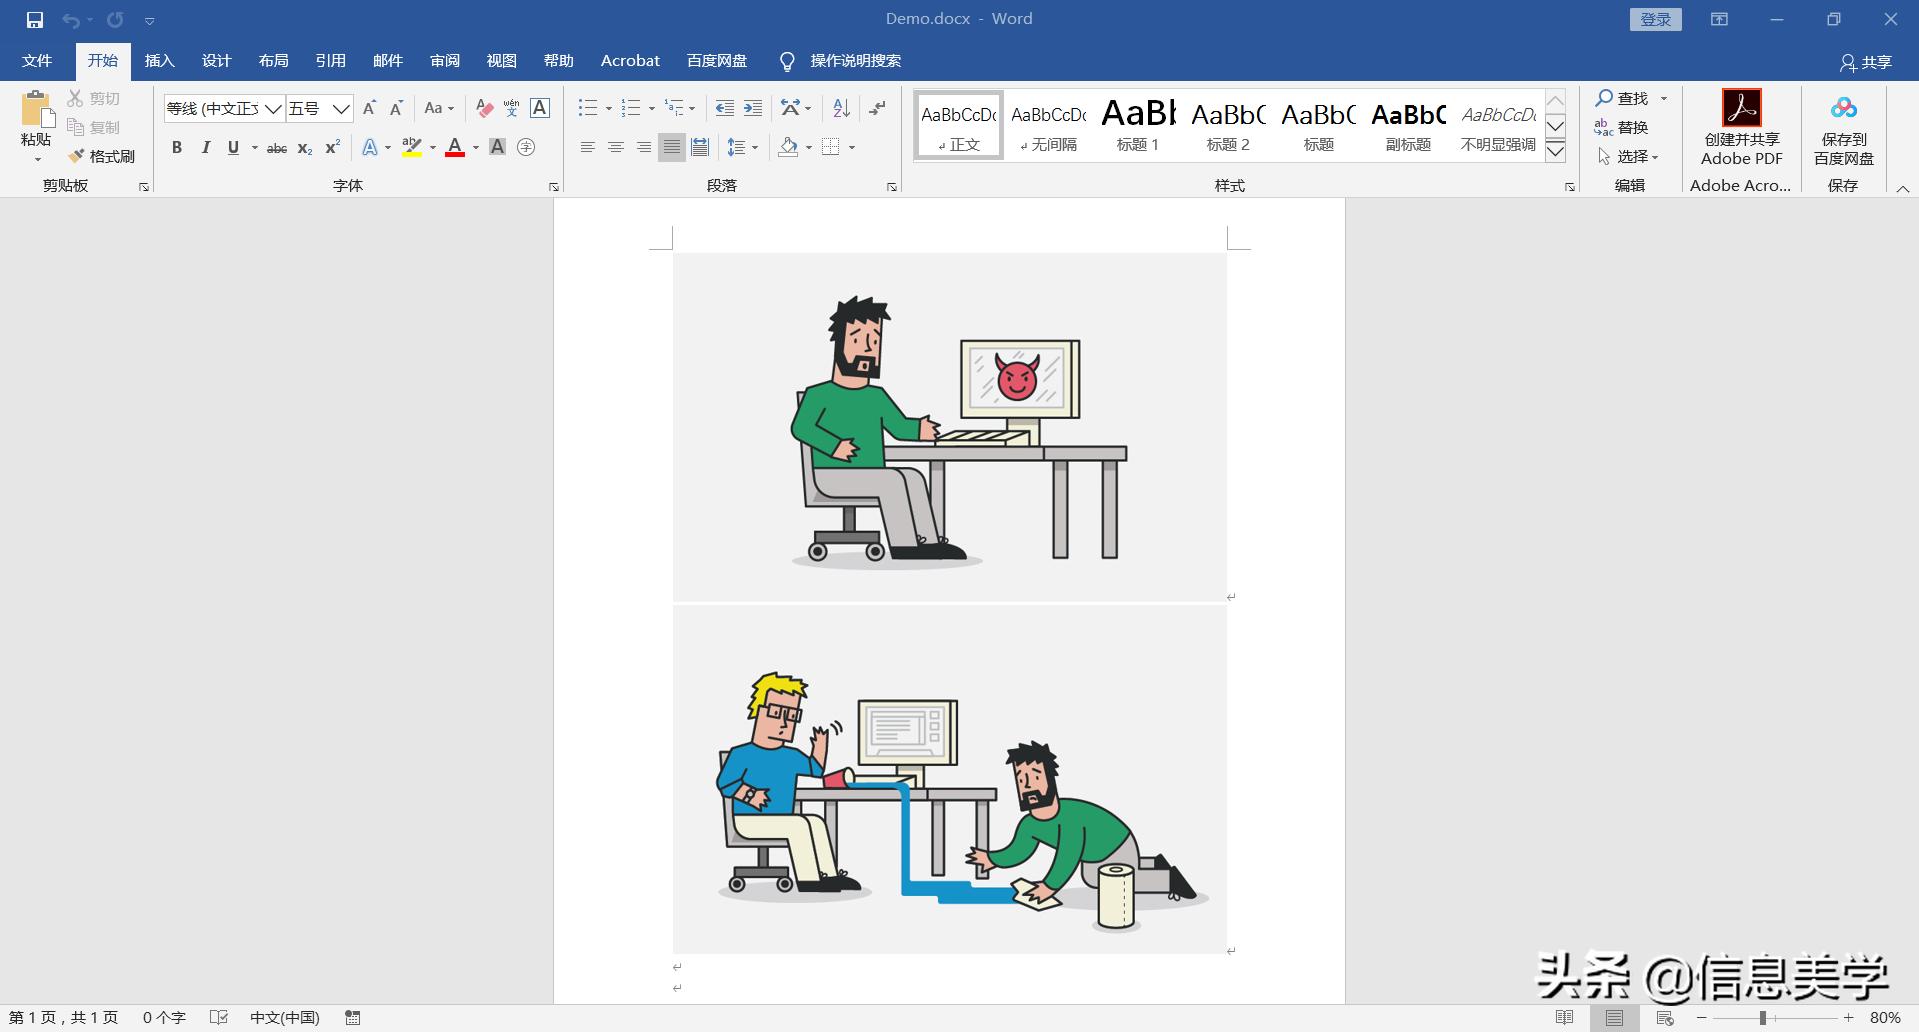1919x1032 pixels.
Task: Click the create and share Adobe PDF icon
Action: coord(1741,108)
